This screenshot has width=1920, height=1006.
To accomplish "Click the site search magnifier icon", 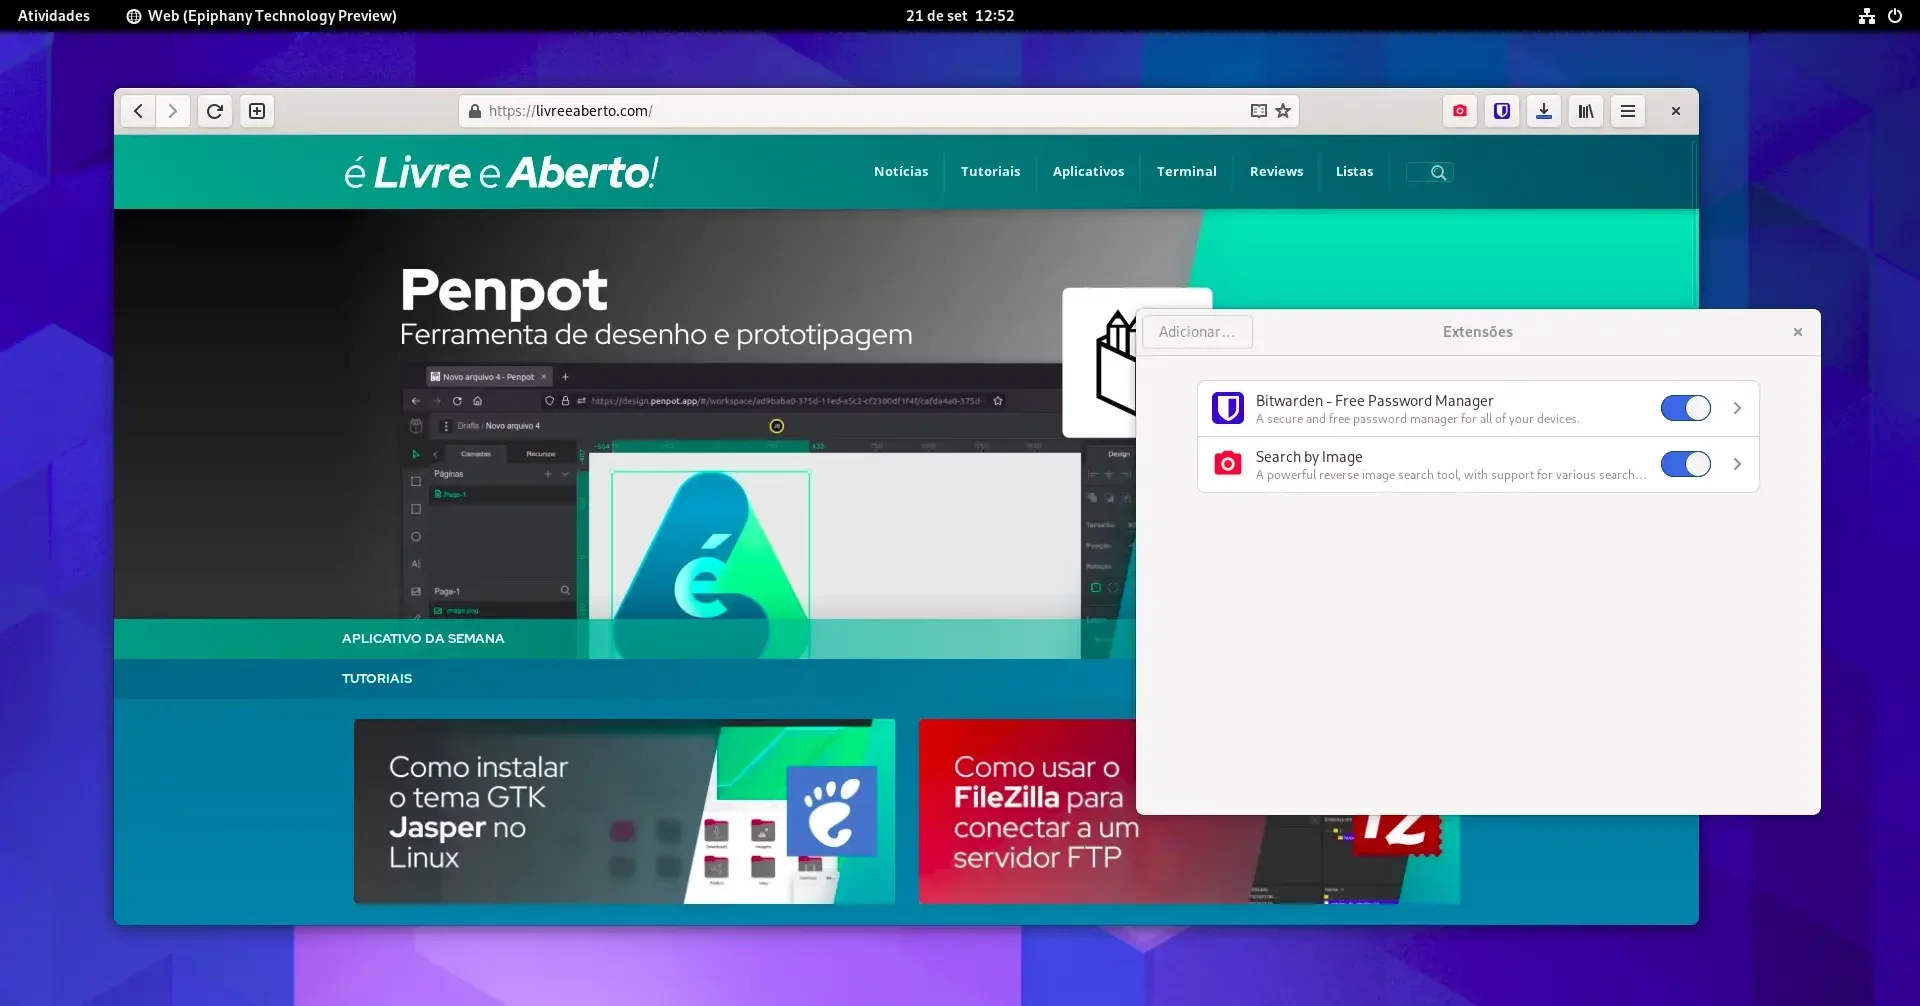I will (x=1438, y=172).
